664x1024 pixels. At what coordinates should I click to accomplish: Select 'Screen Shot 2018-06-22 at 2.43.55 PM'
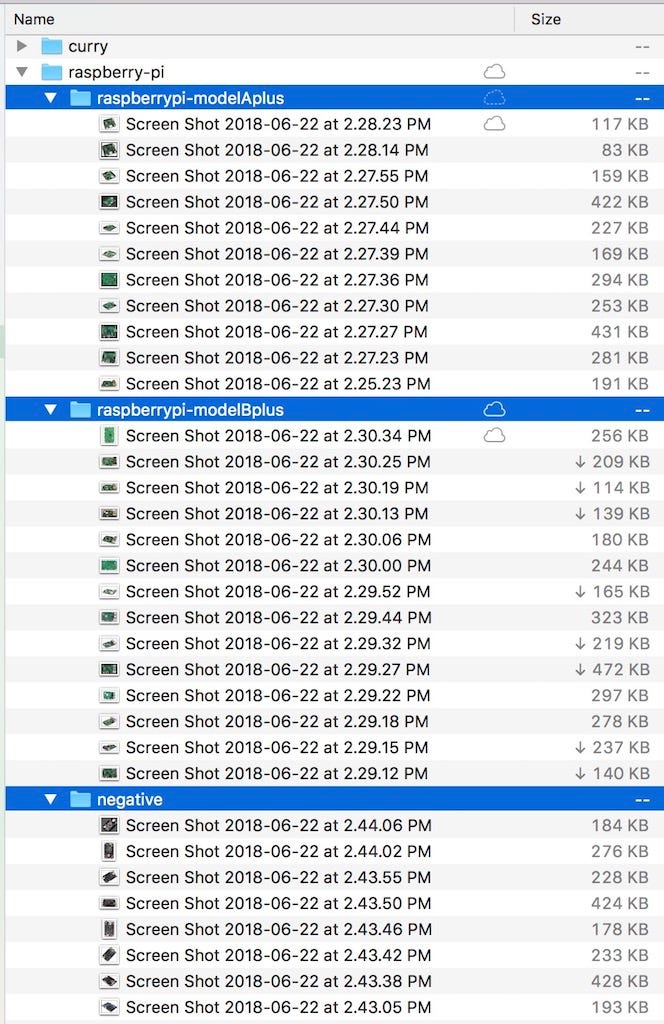click(278, 878)
